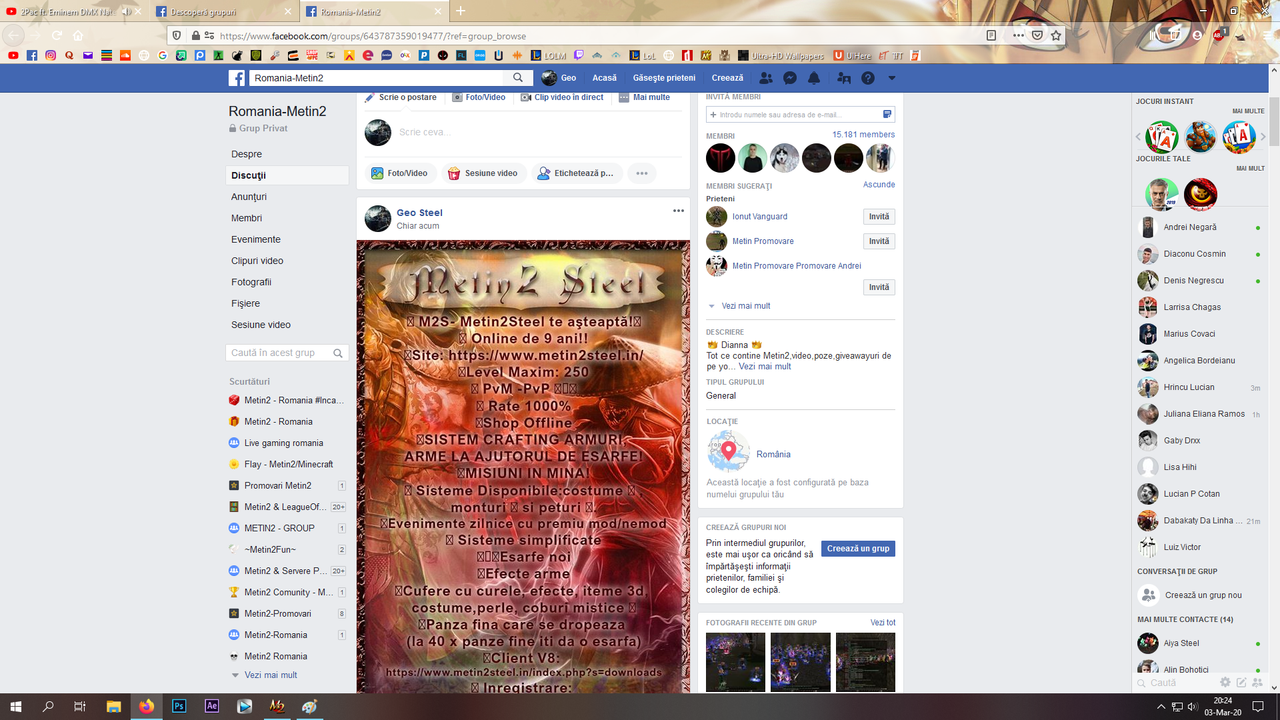Screen dimensions: 1280x720
Task: Open Photoshop from the taskbar
Action: click(x=179, y=706)
